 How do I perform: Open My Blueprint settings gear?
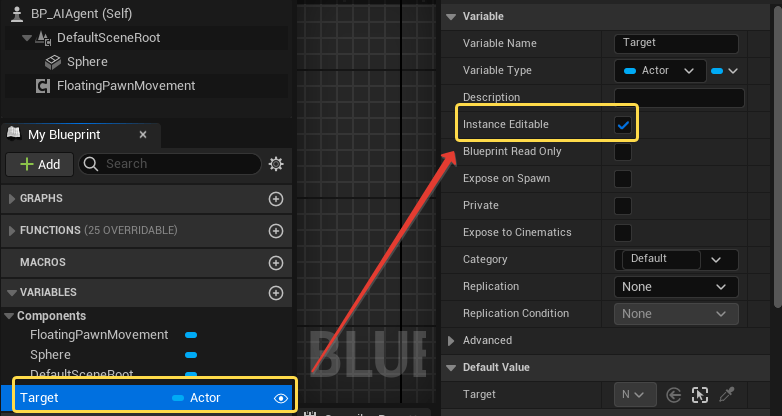276,164
